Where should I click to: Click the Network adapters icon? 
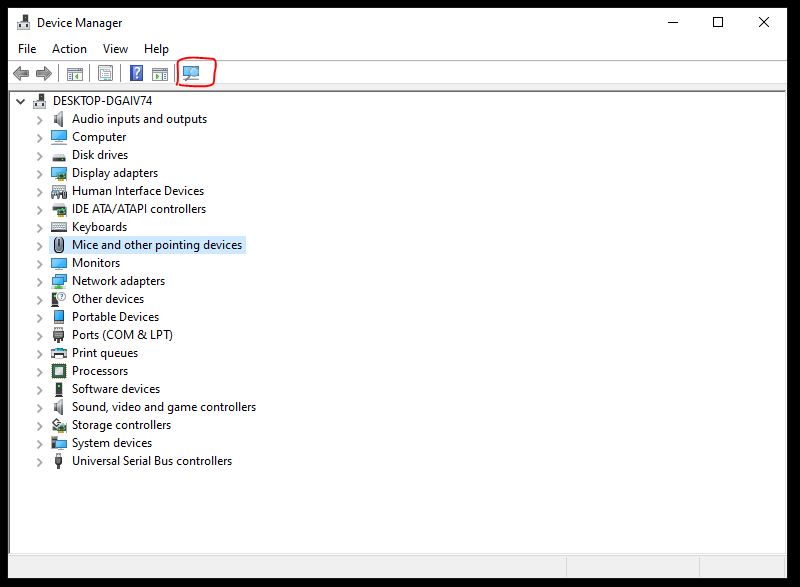pyautogui.click(x=59, y=281)
